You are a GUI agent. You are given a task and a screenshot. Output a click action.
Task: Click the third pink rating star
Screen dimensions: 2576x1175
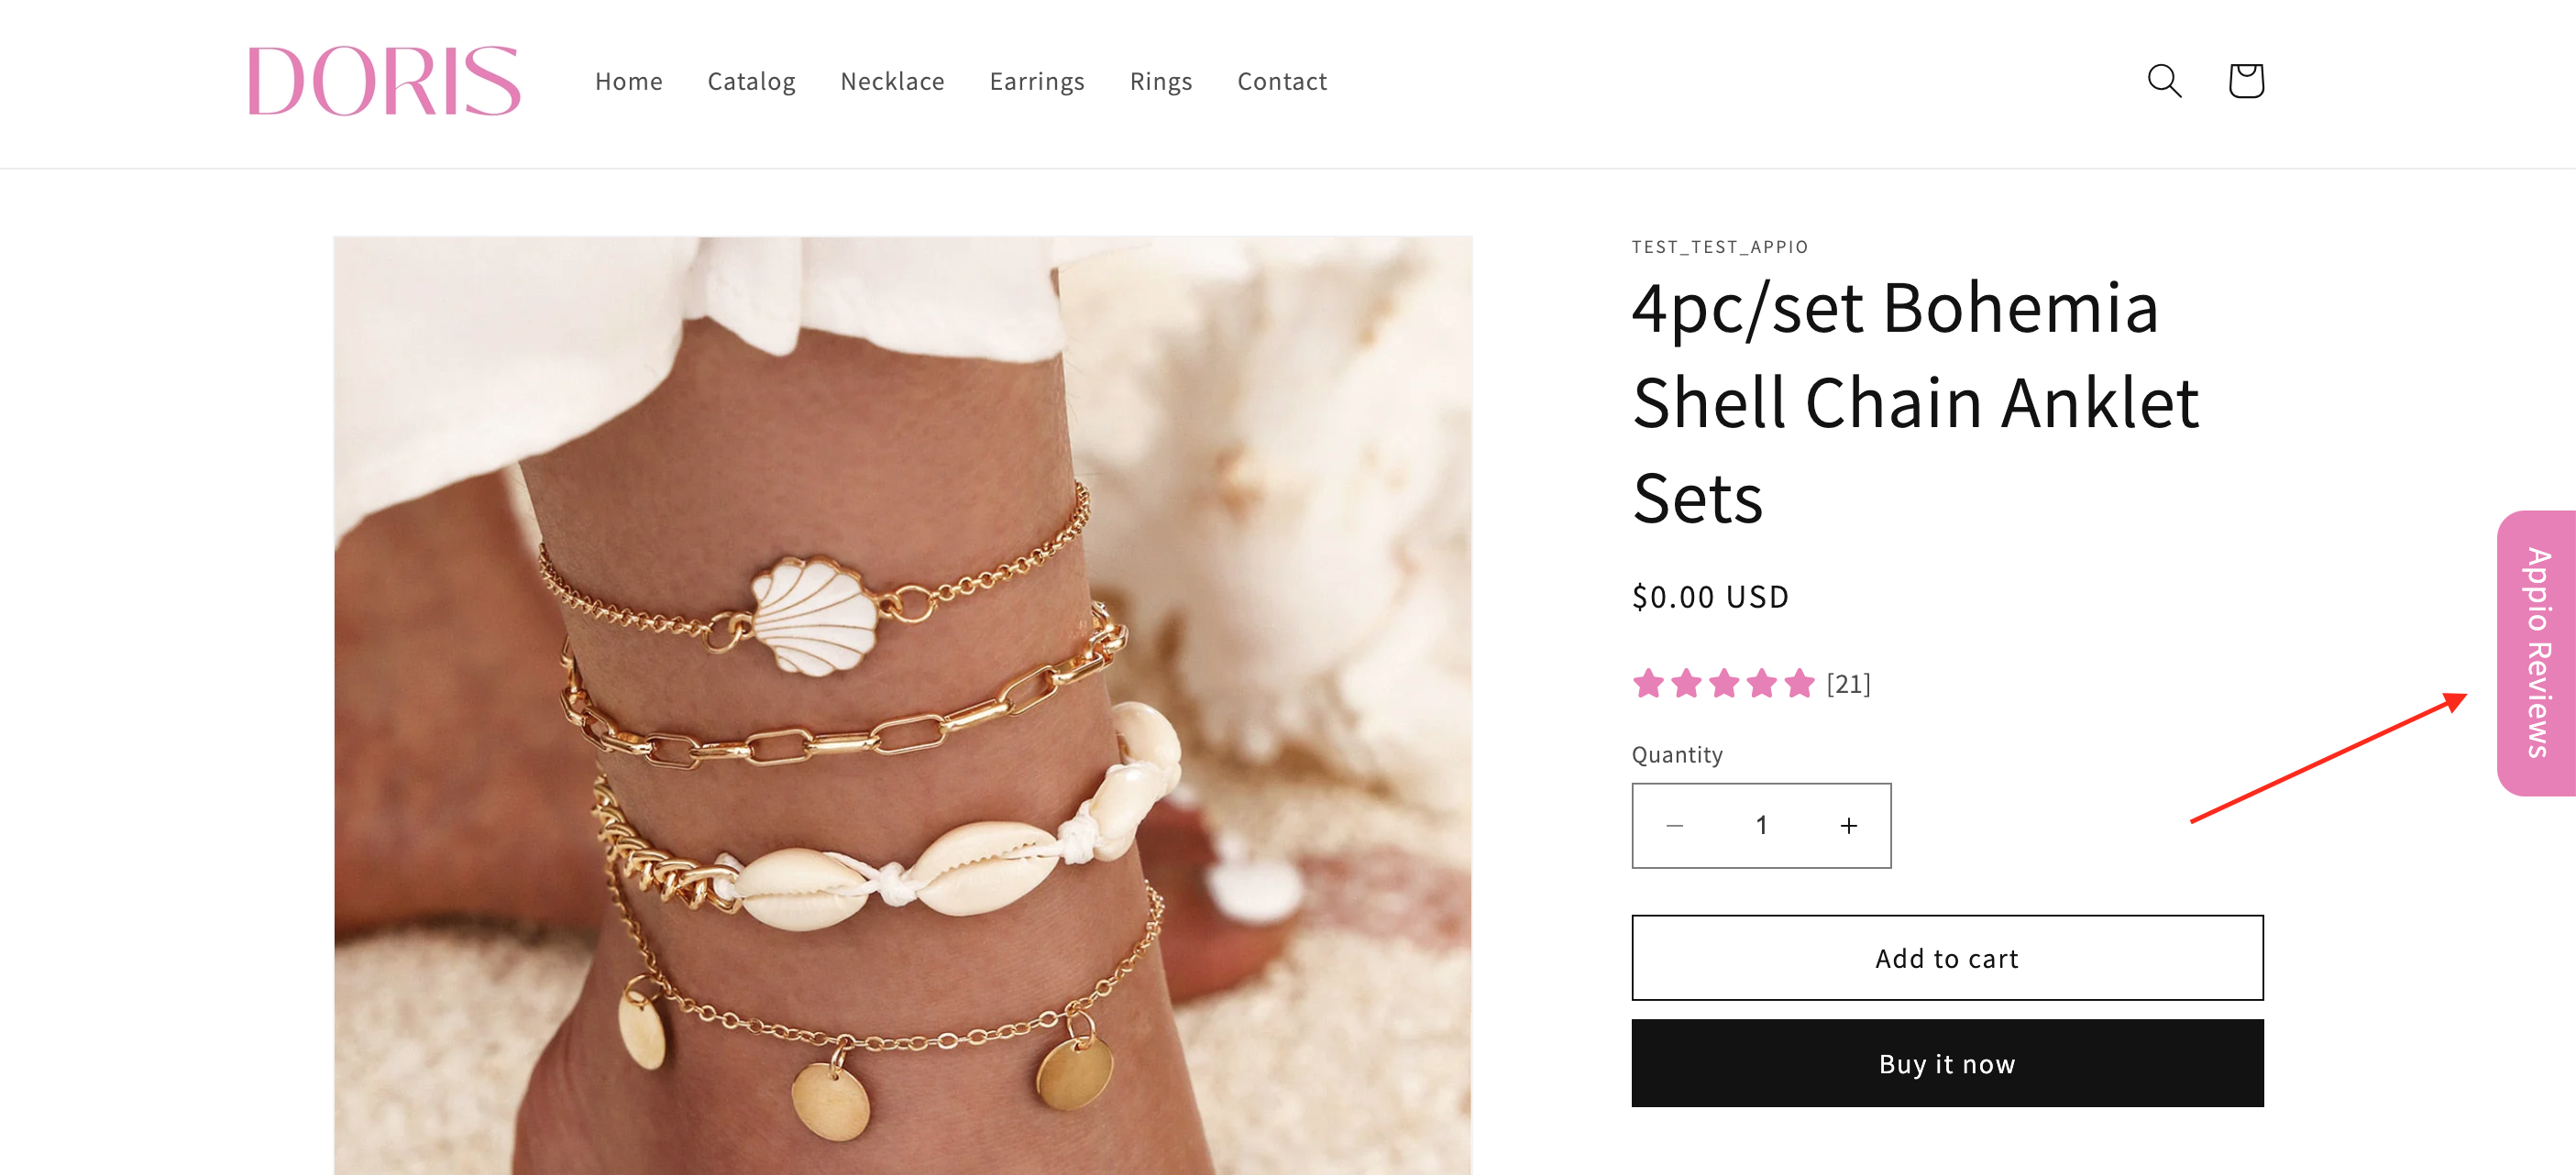[x=1724, y=684]
